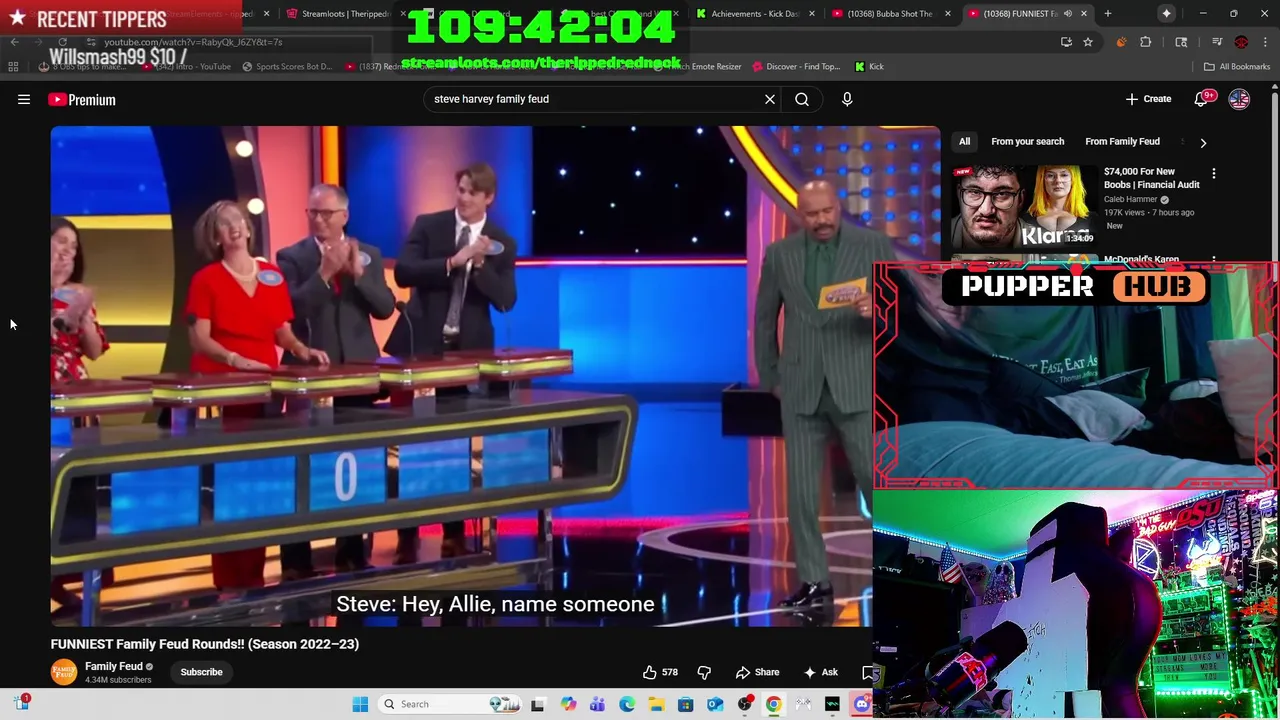Image resolution: width=1280 pixels, height=720 pixels.
Task: Click the Ask button
Action: [x=820, y=672]
